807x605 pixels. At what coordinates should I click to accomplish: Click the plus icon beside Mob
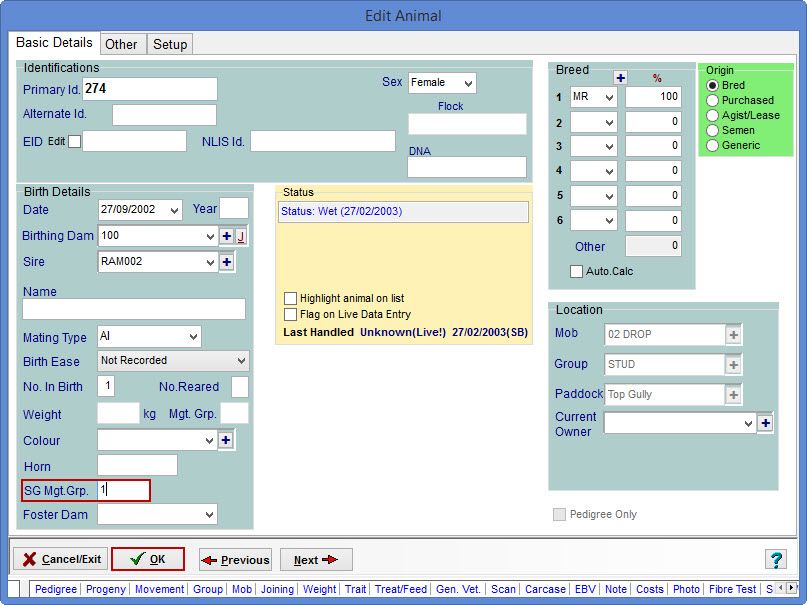tap(733, 335)
